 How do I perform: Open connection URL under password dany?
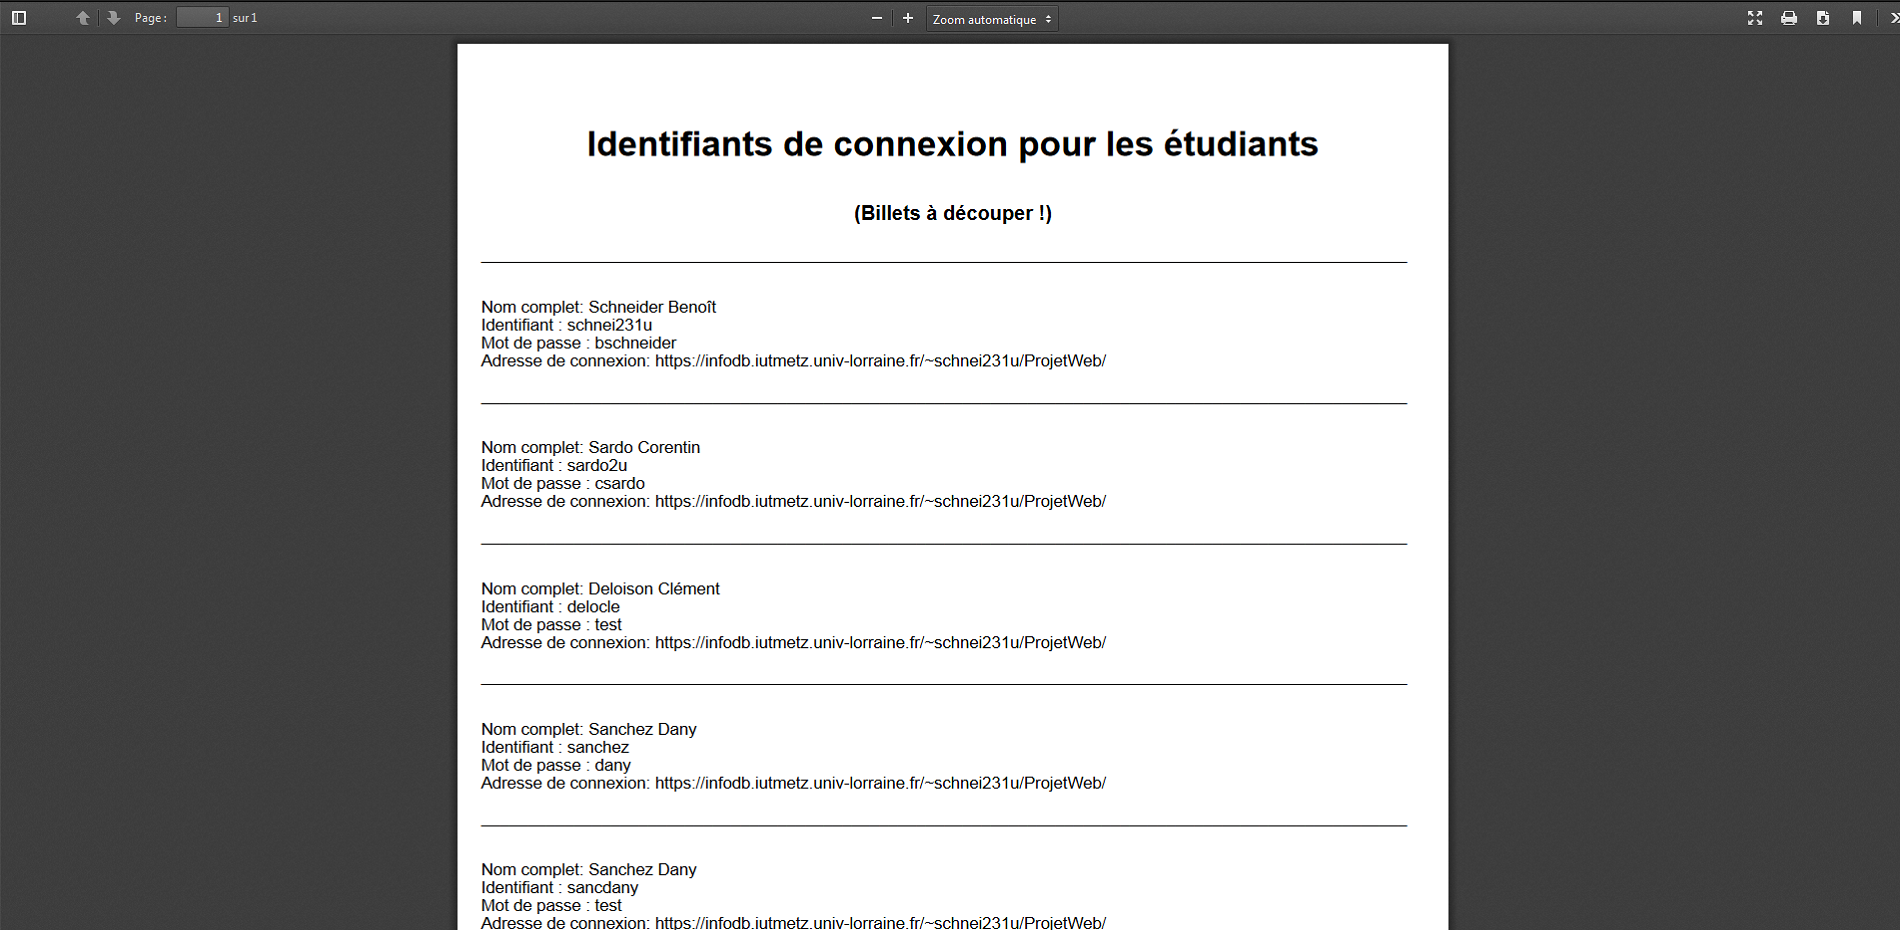[x=880, y=784]
